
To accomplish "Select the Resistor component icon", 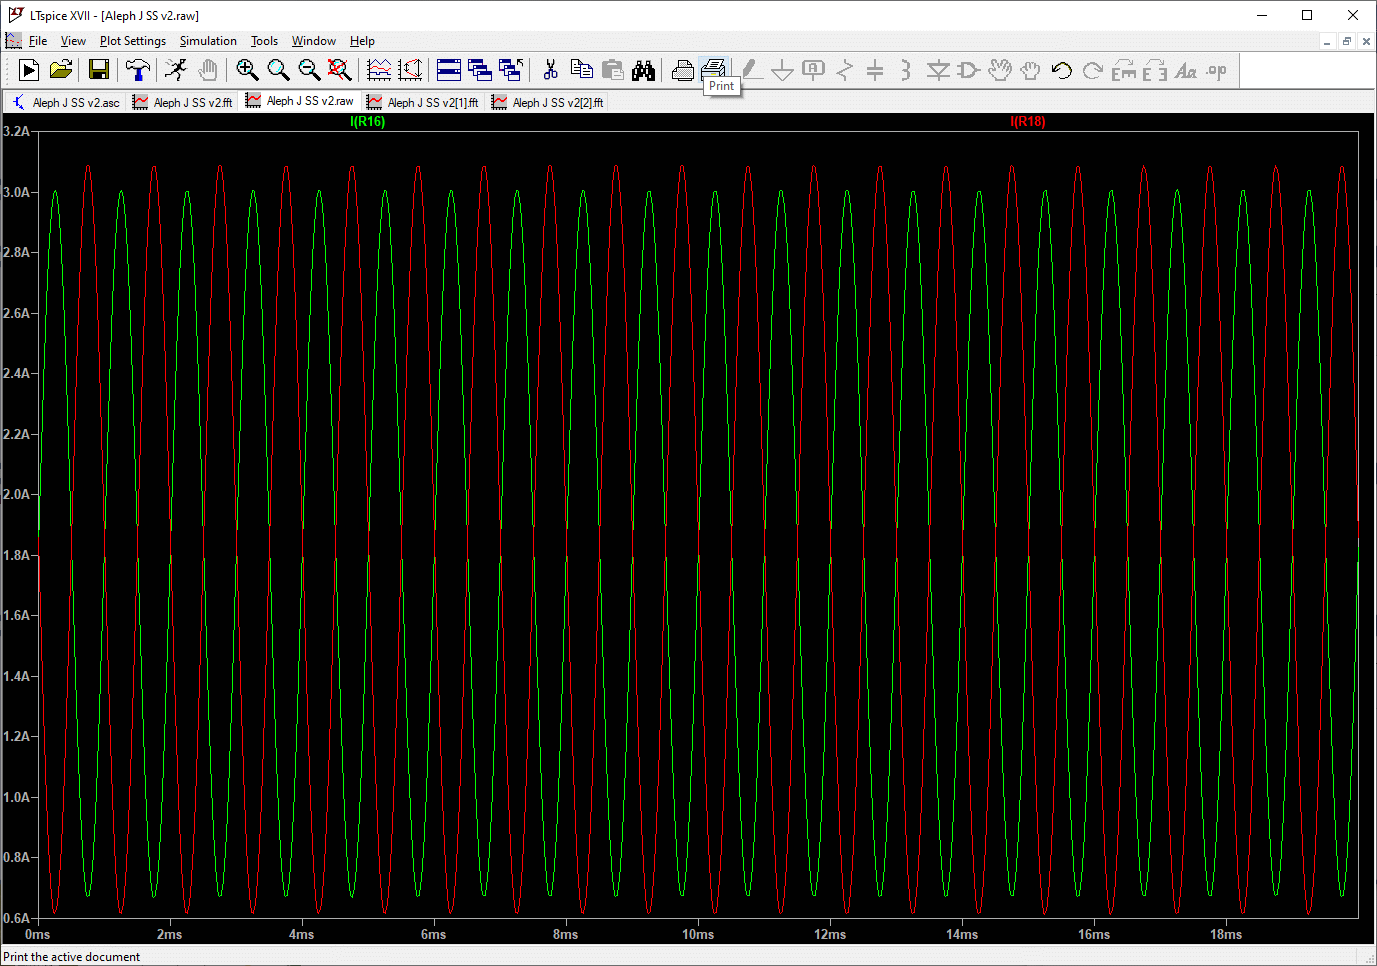I will click(845, 70).
